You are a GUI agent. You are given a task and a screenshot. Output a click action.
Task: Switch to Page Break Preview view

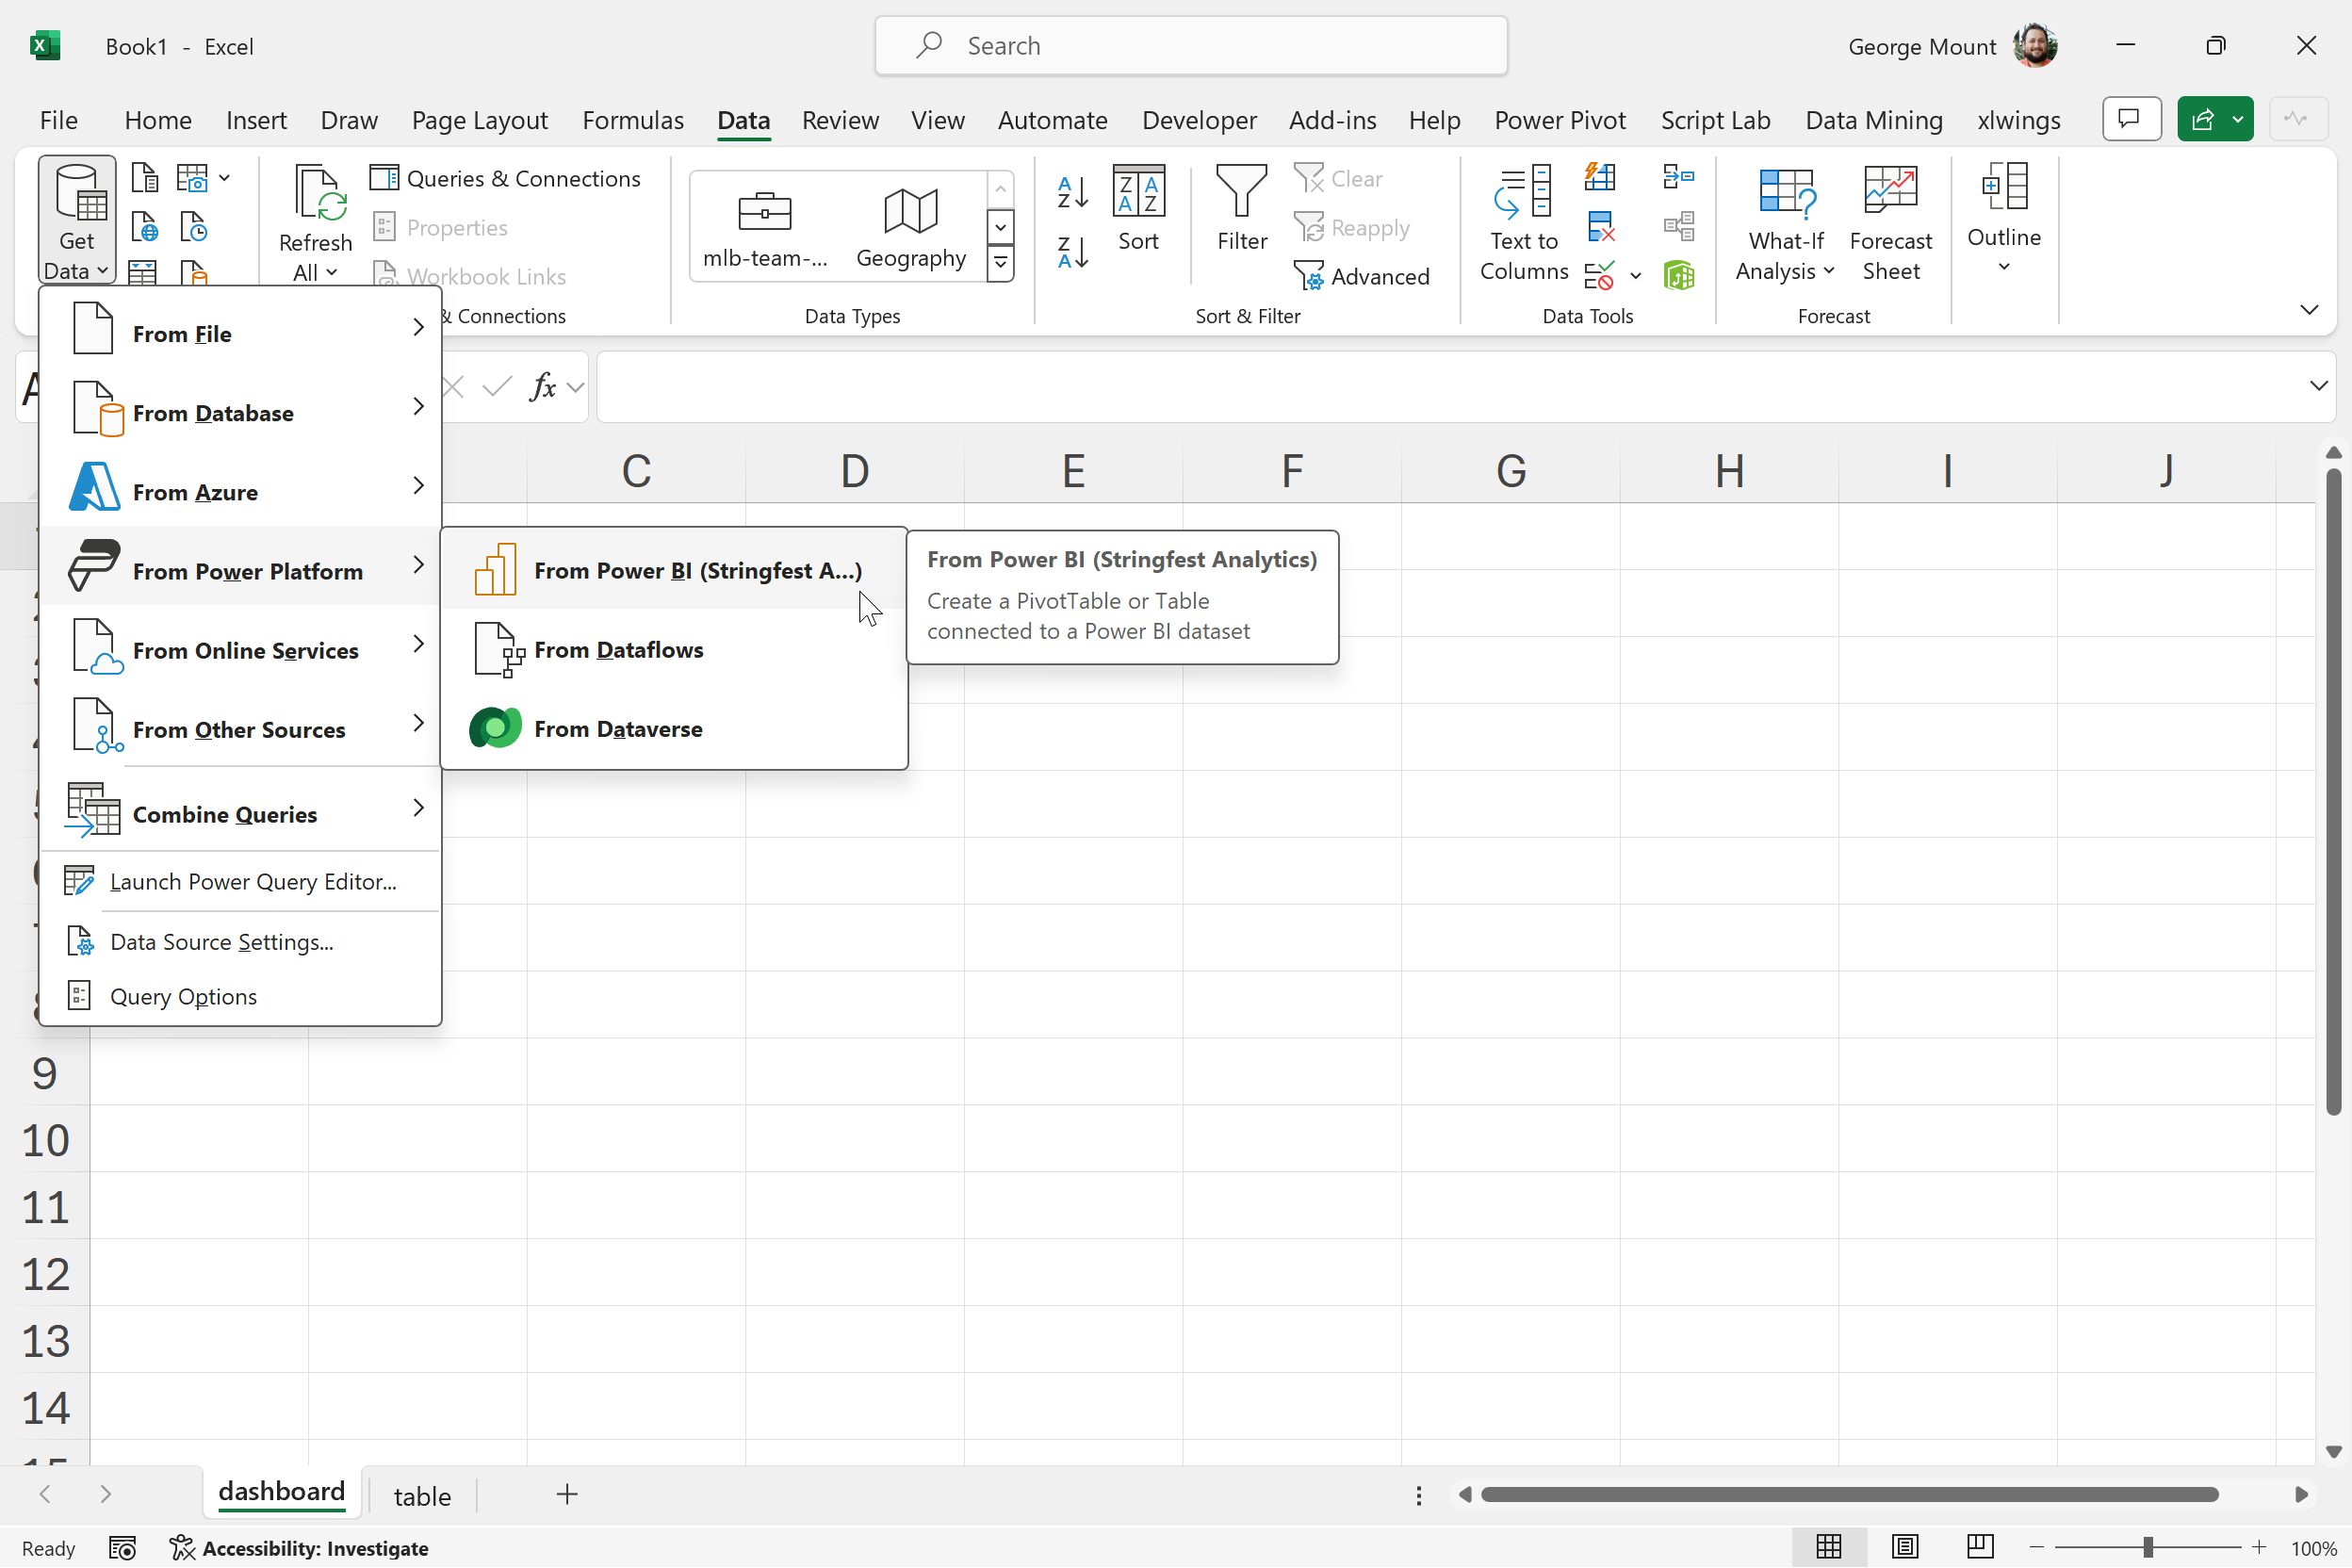pos(1979,1547)
